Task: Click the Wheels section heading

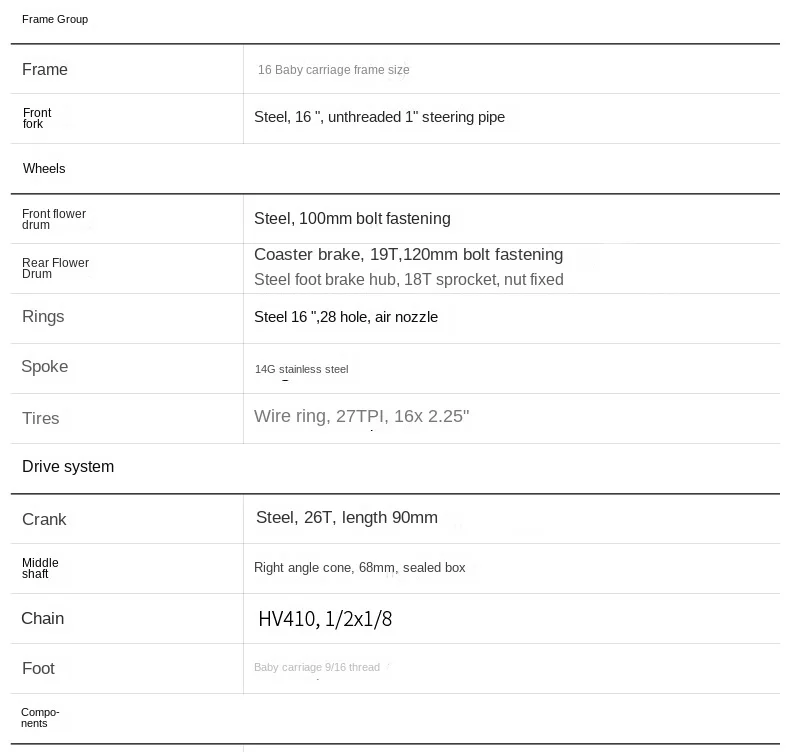Action: [x=44, y=168]
